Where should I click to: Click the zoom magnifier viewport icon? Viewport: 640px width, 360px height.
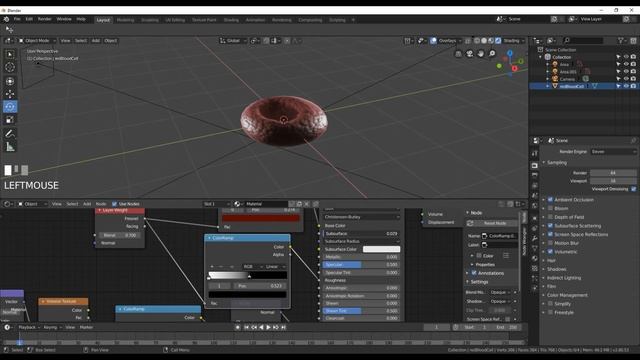(x=492, y=53)
